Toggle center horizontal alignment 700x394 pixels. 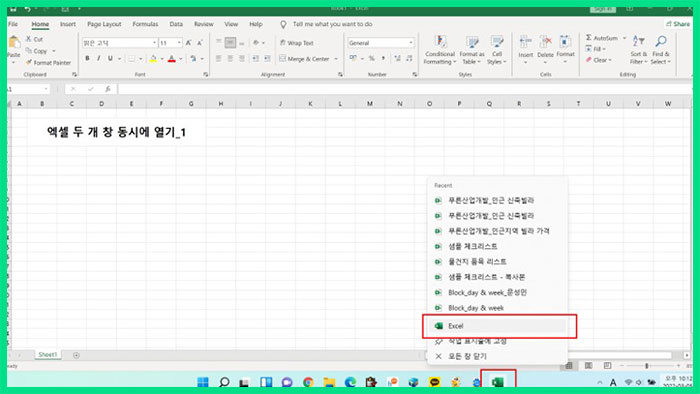coord(230,58)
